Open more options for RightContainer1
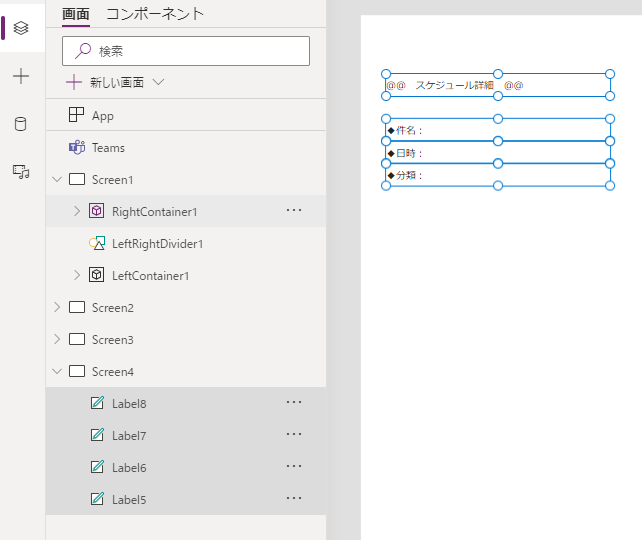This screenshot has width=642, height=540. point(294,210)
